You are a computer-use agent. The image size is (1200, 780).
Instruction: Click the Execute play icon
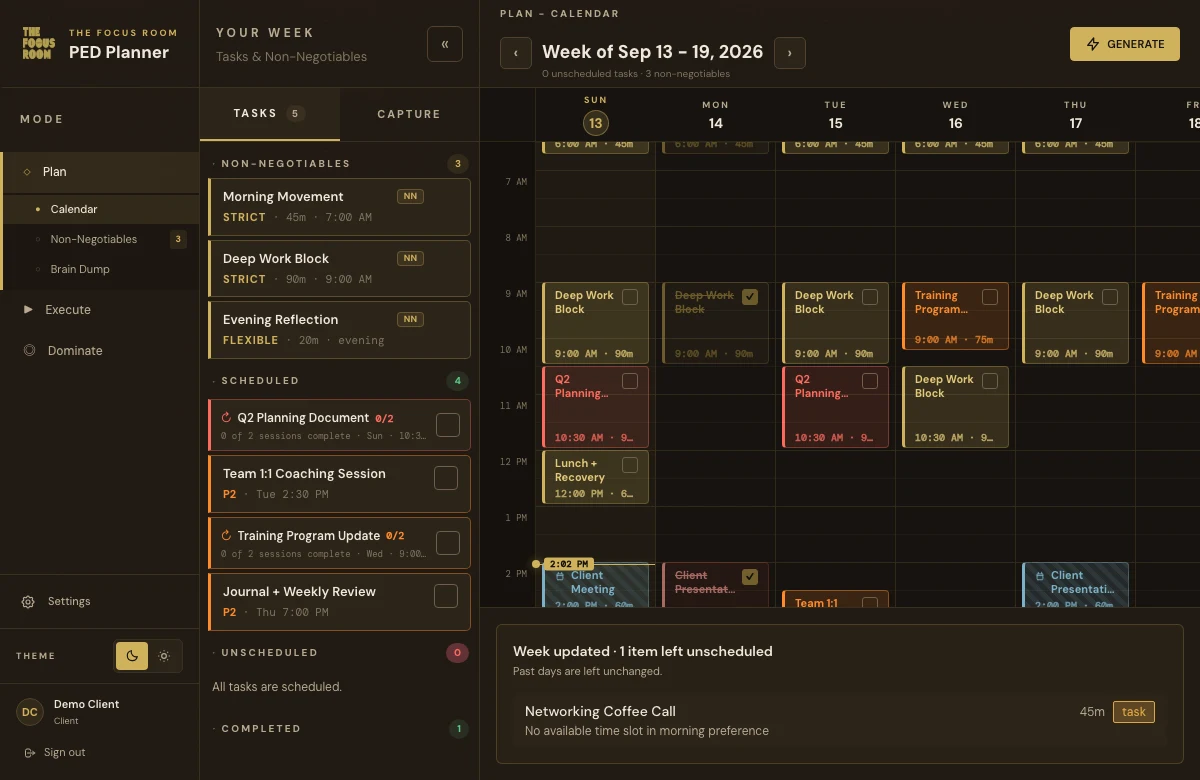(28, 310)
